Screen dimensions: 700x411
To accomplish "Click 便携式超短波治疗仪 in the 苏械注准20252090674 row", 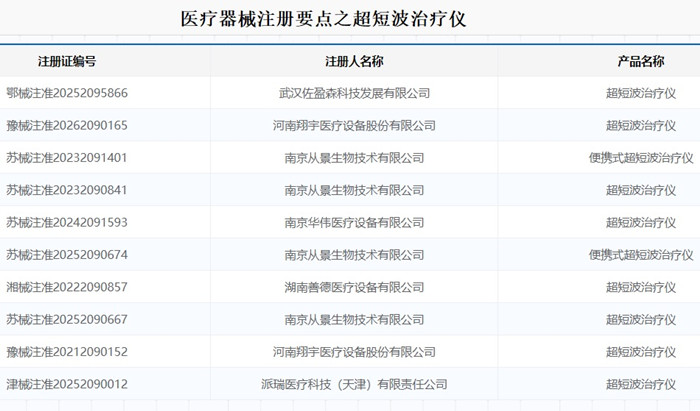I will coord(641,255).
